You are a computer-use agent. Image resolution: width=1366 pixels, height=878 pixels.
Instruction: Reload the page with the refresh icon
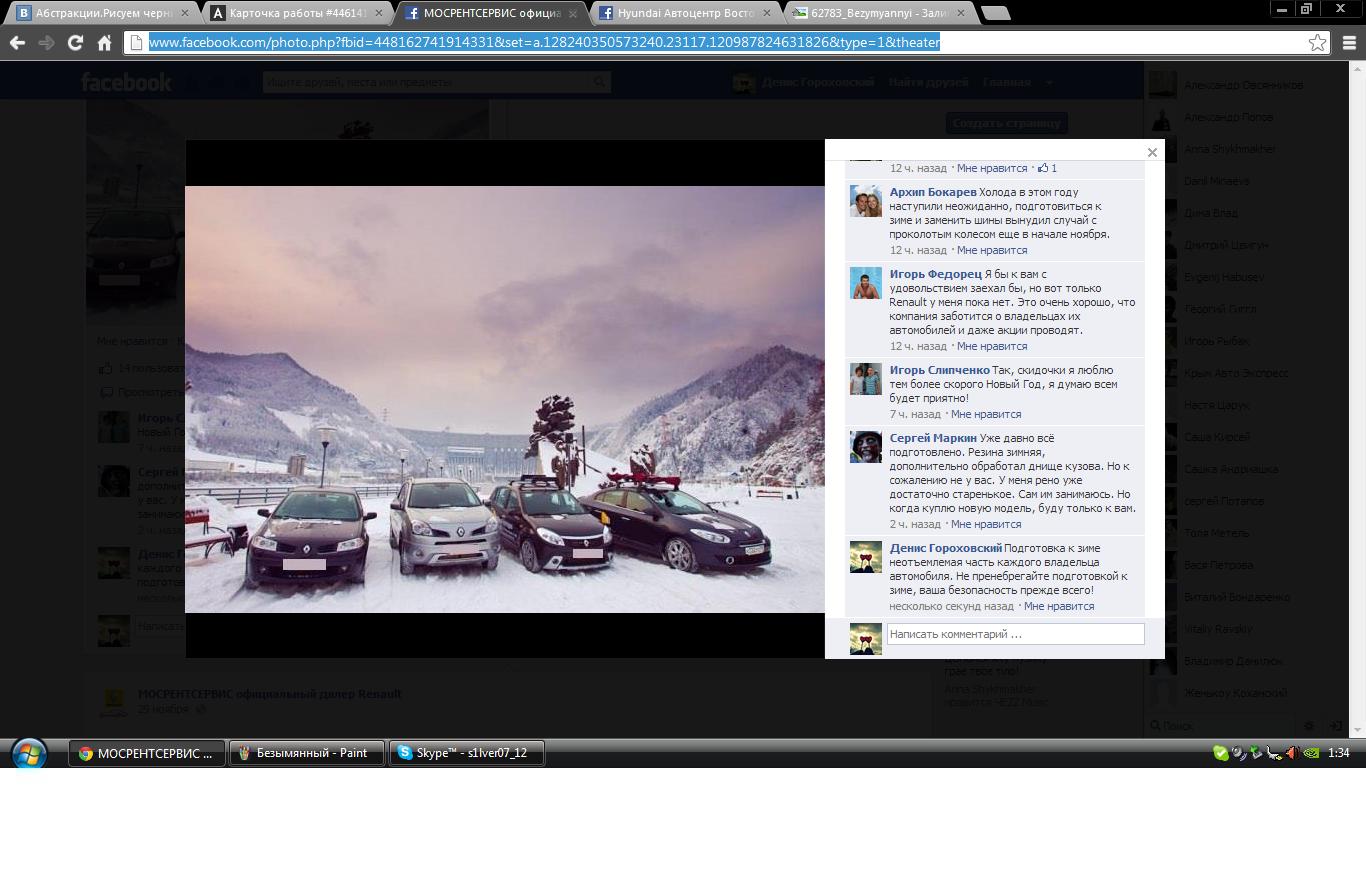click(75, 43)
